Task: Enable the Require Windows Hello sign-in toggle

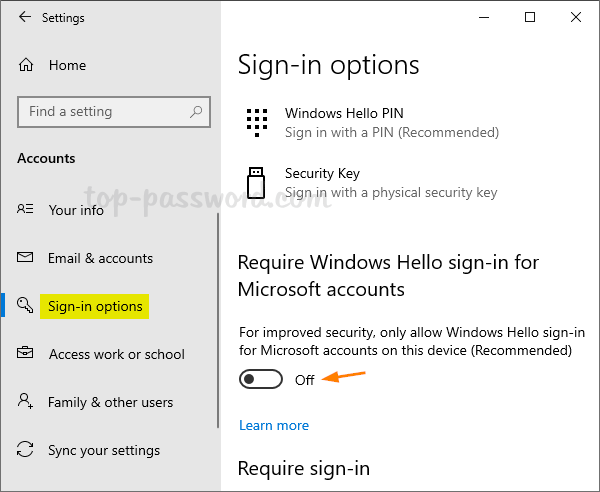Action: (x=260, y=380)
